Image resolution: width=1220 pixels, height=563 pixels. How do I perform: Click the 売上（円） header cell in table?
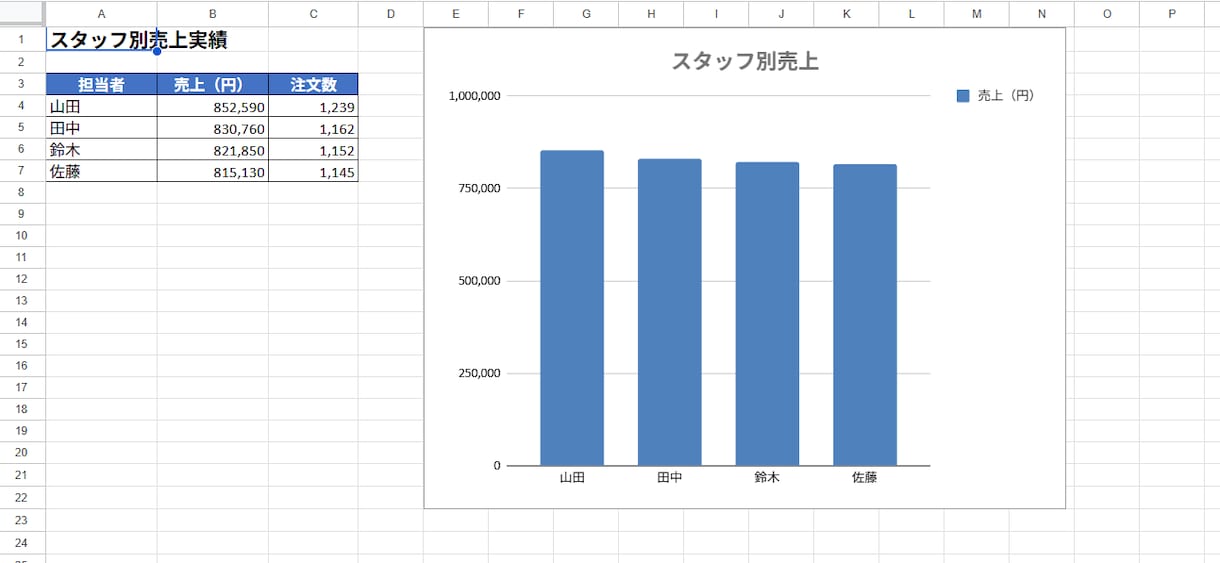point(212,85)
